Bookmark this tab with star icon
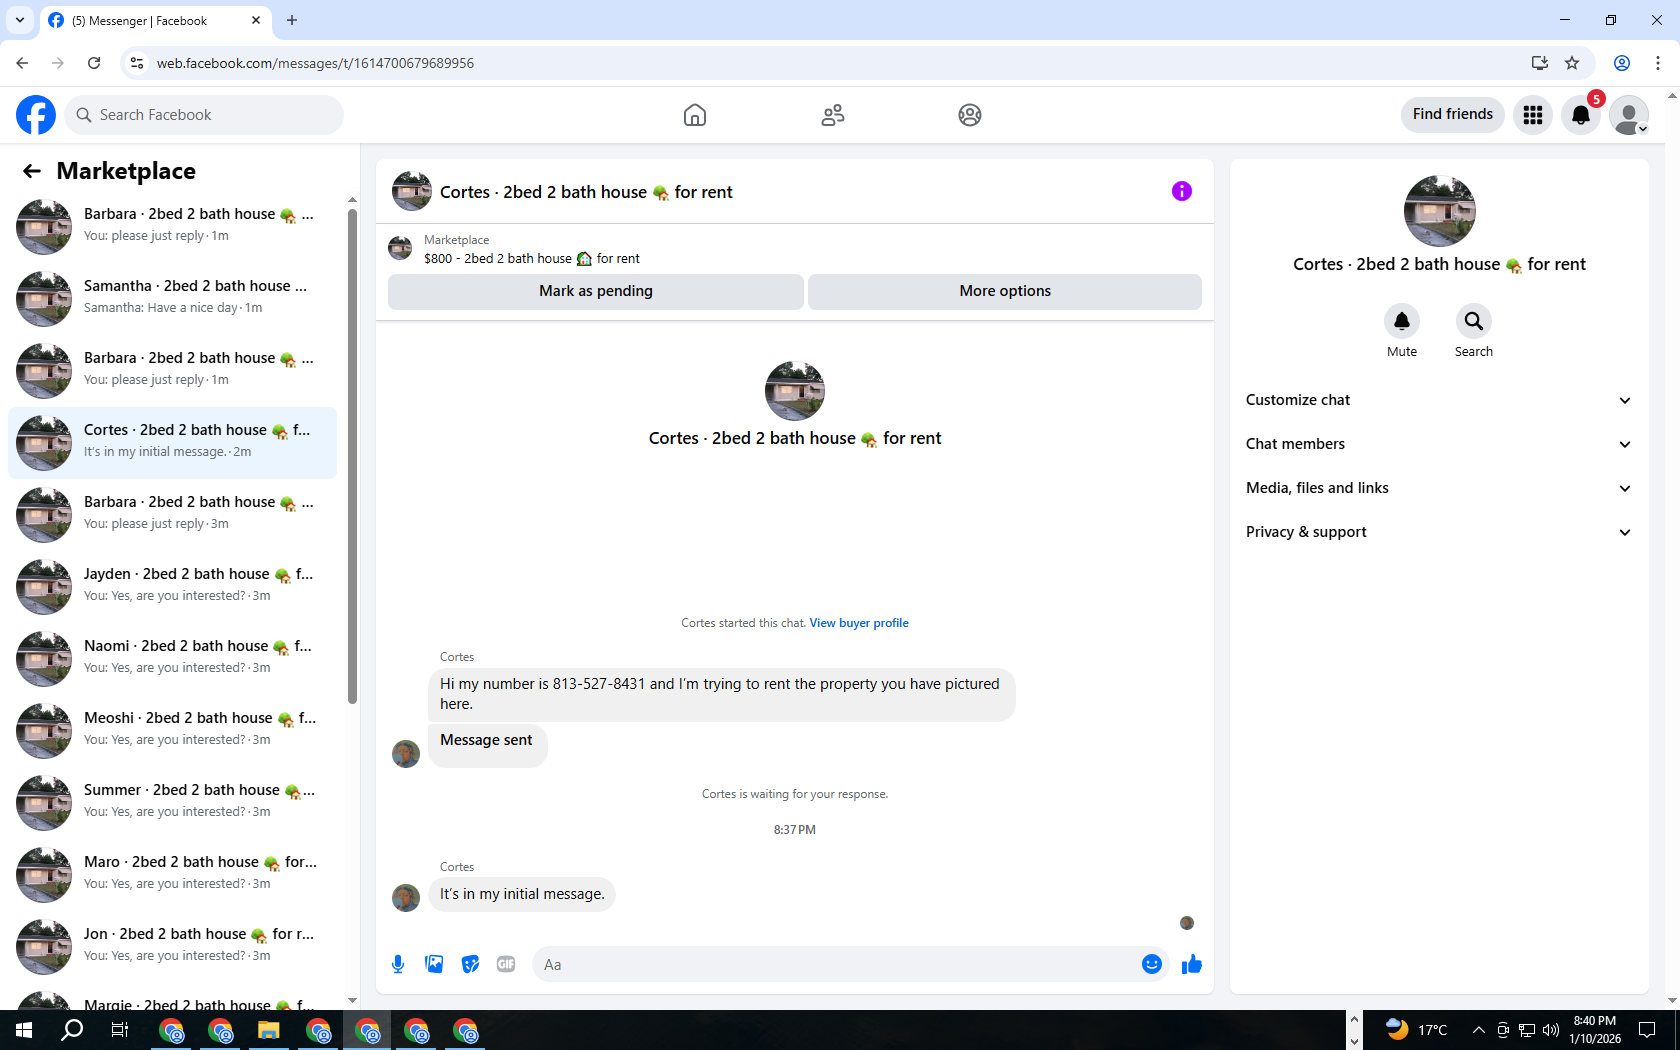This screenshot has width=1680, height=1050. coord(1572,63)
